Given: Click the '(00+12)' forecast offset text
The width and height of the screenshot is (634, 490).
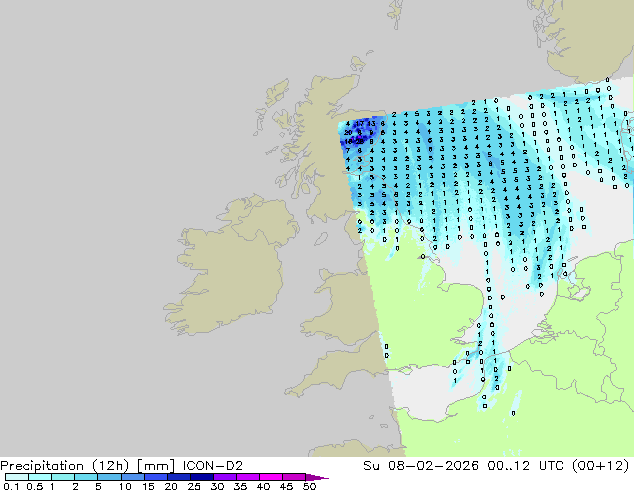Looking at the screenshot, I should (x=601, y=466).
